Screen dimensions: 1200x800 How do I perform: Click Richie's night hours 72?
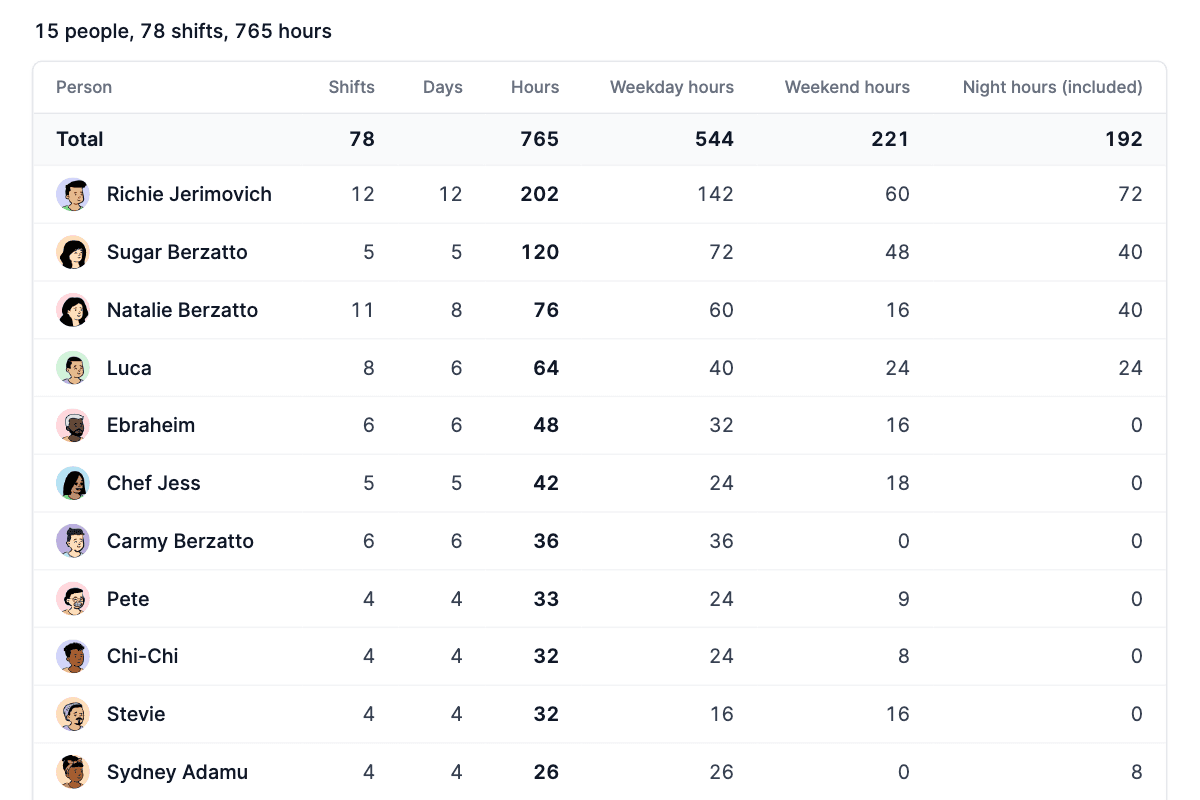click(x=1131, y=194)
